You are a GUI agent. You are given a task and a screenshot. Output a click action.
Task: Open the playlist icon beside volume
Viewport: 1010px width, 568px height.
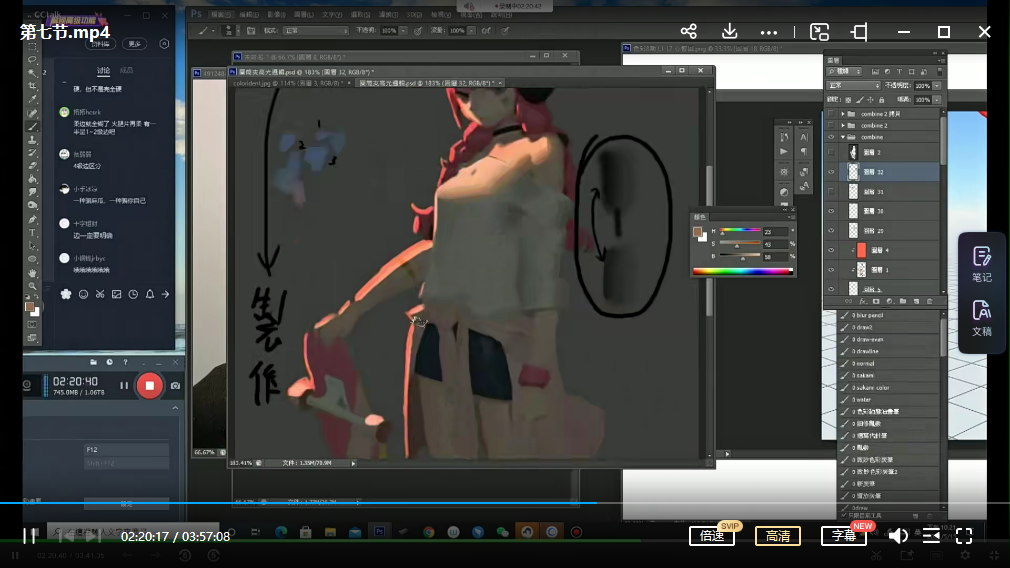pos(931,536)
